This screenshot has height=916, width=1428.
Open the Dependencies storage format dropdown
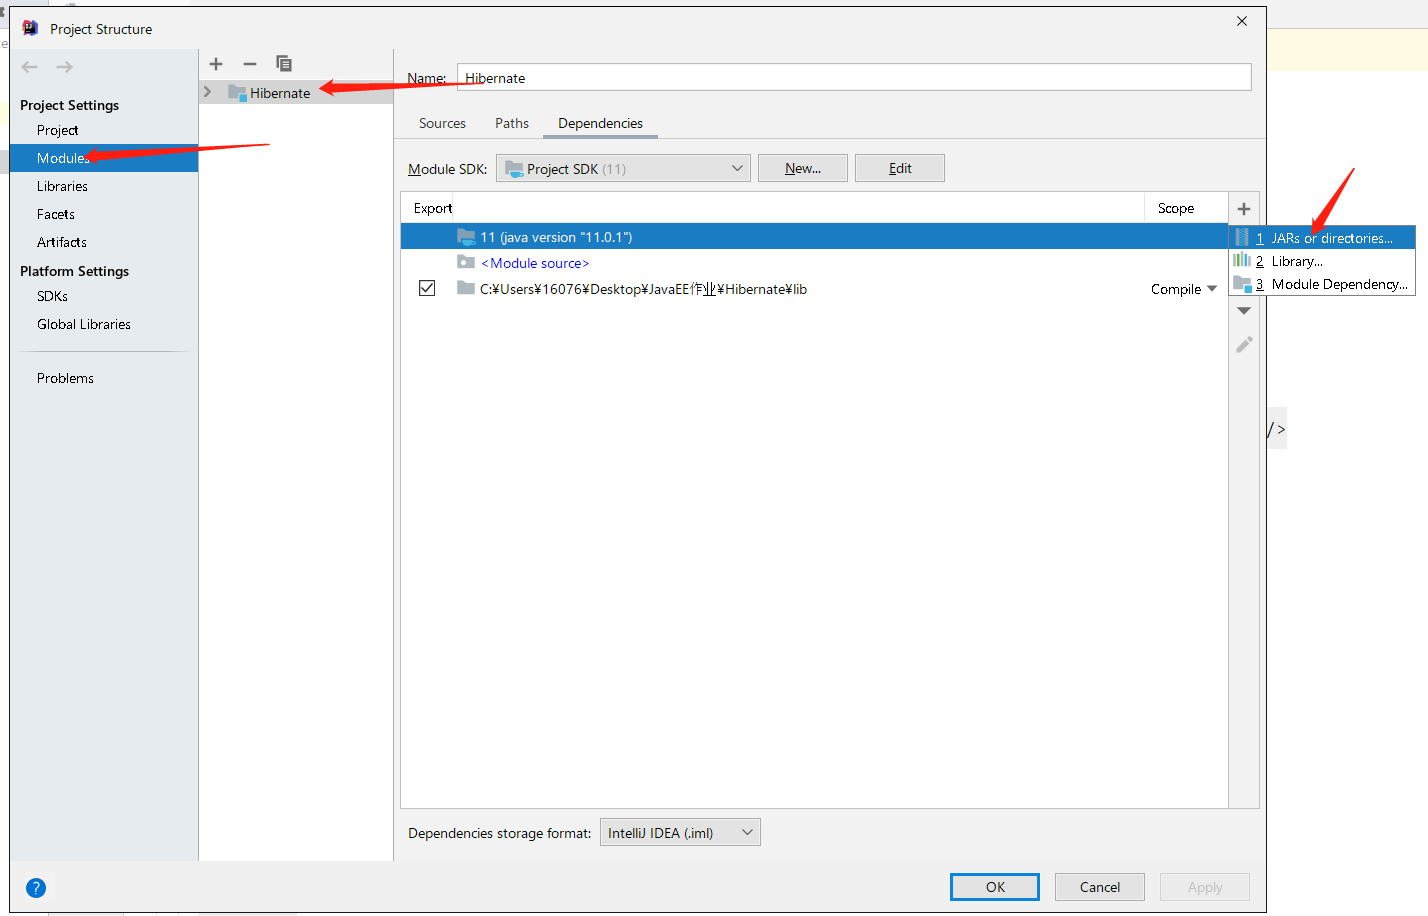[680, 832]
